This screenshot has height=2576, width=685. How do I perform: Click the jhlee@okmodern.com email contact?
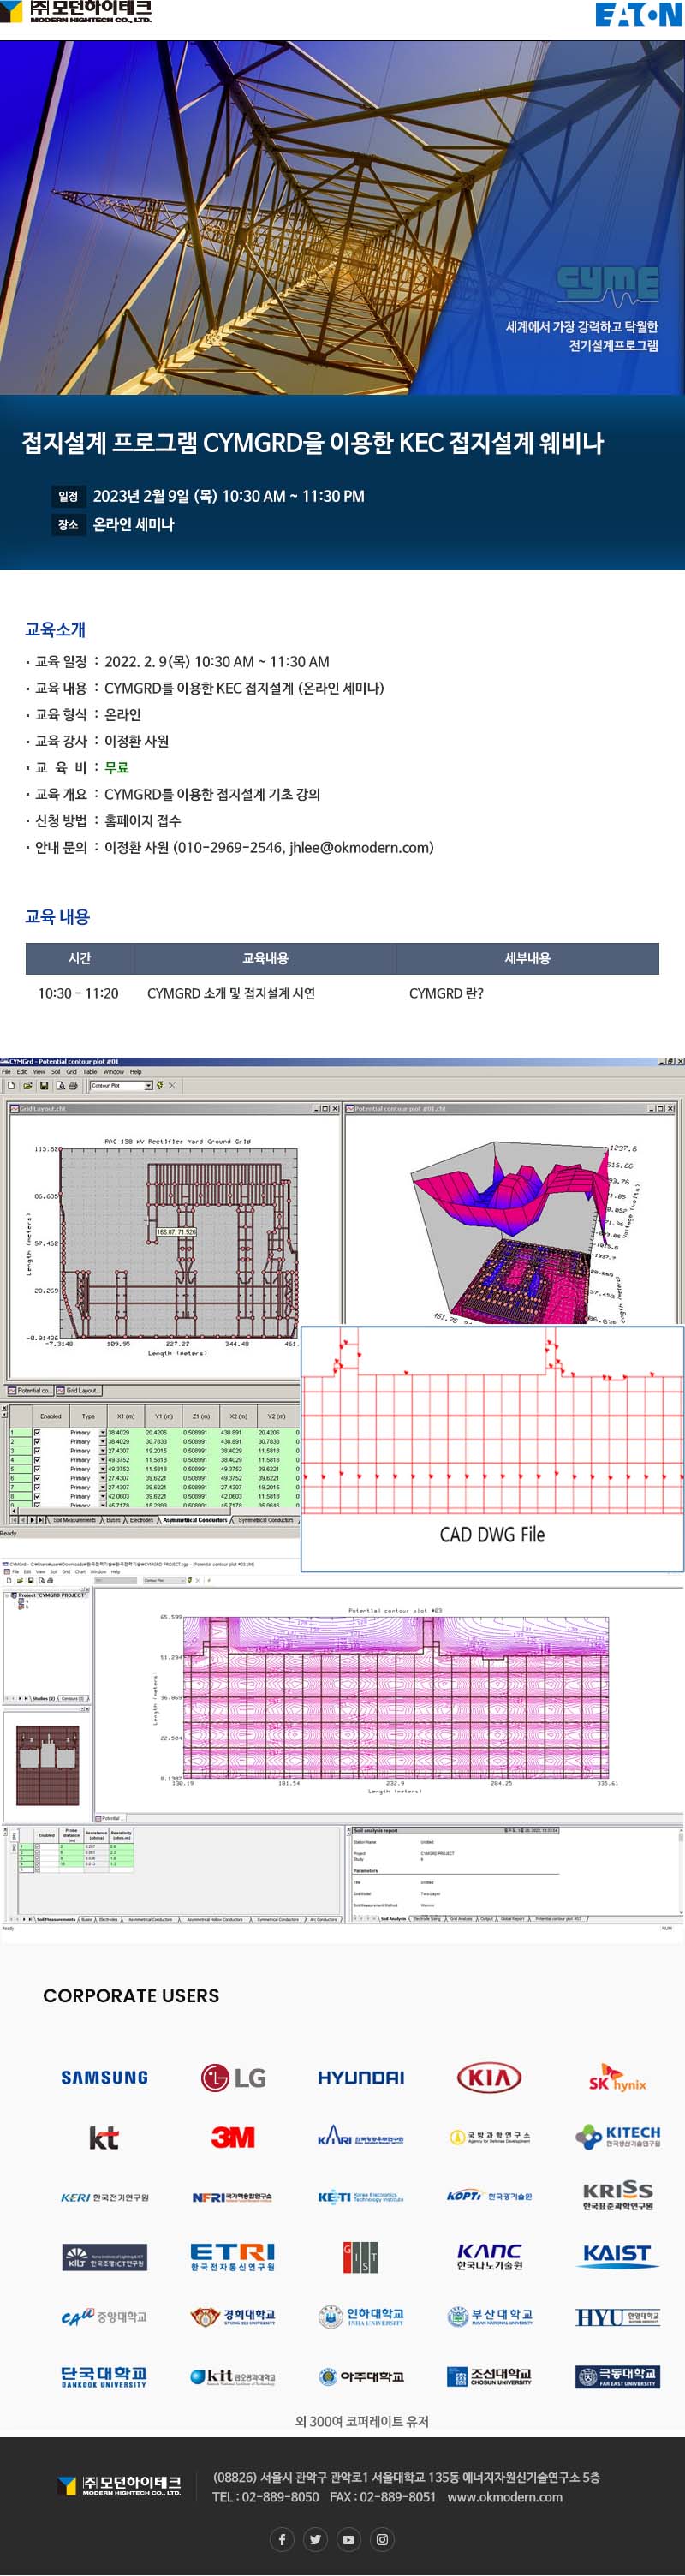pos(360,847)
